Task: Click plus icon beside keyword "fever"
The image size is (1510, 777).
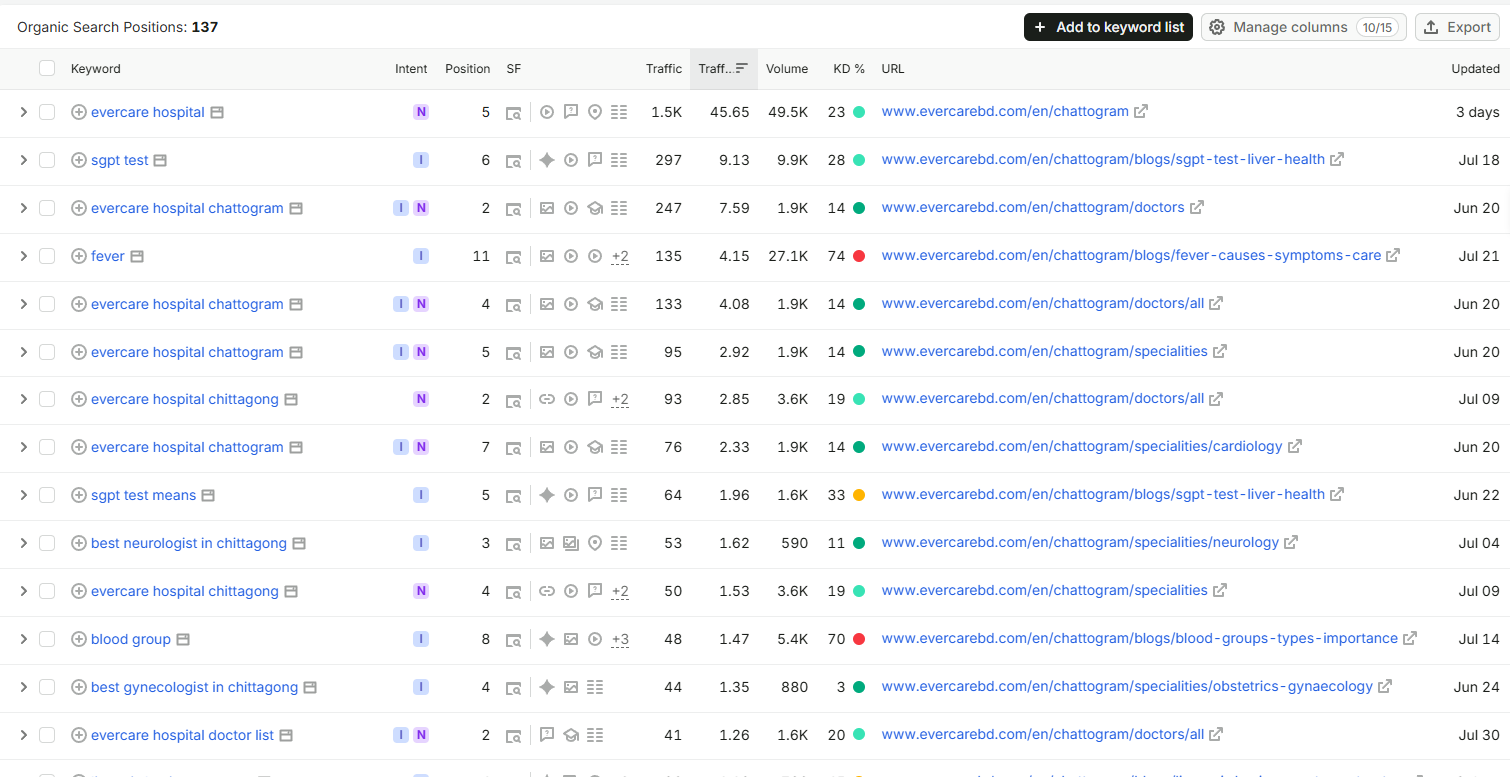Action: [79, 256]
